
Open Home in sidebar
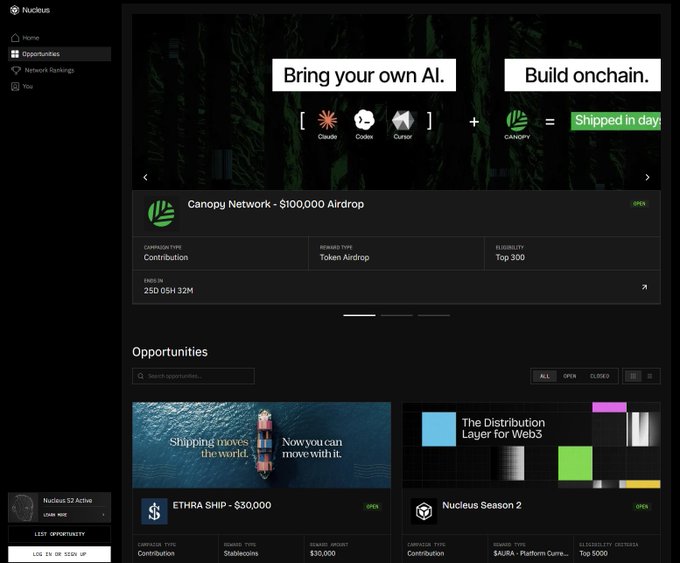point(59,38)
